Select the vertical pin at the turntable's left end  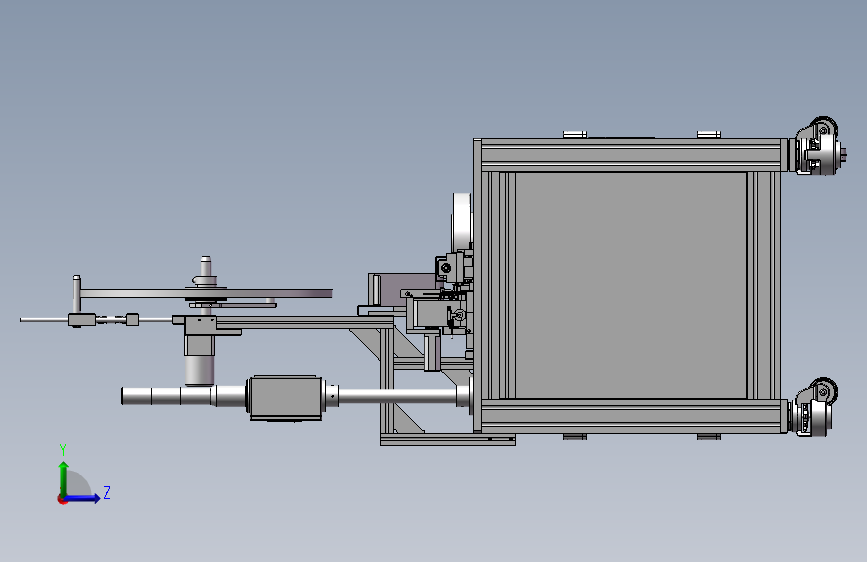pyautogui.click(x=77, y=293)
